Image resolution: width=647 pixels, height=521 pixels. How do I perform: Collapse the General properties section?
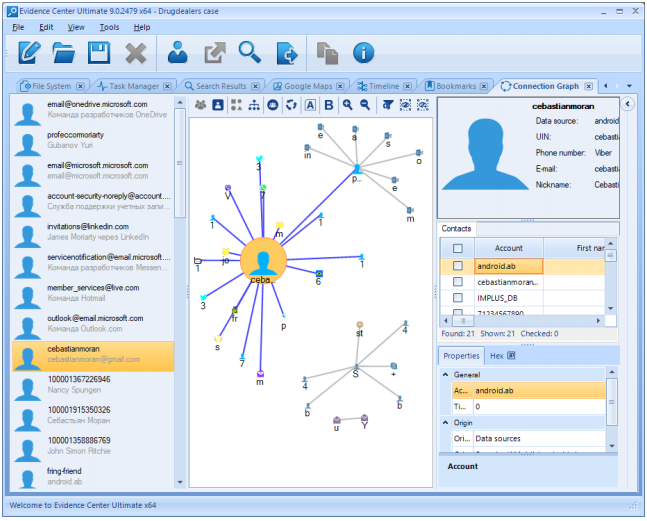tap(446, 375)
